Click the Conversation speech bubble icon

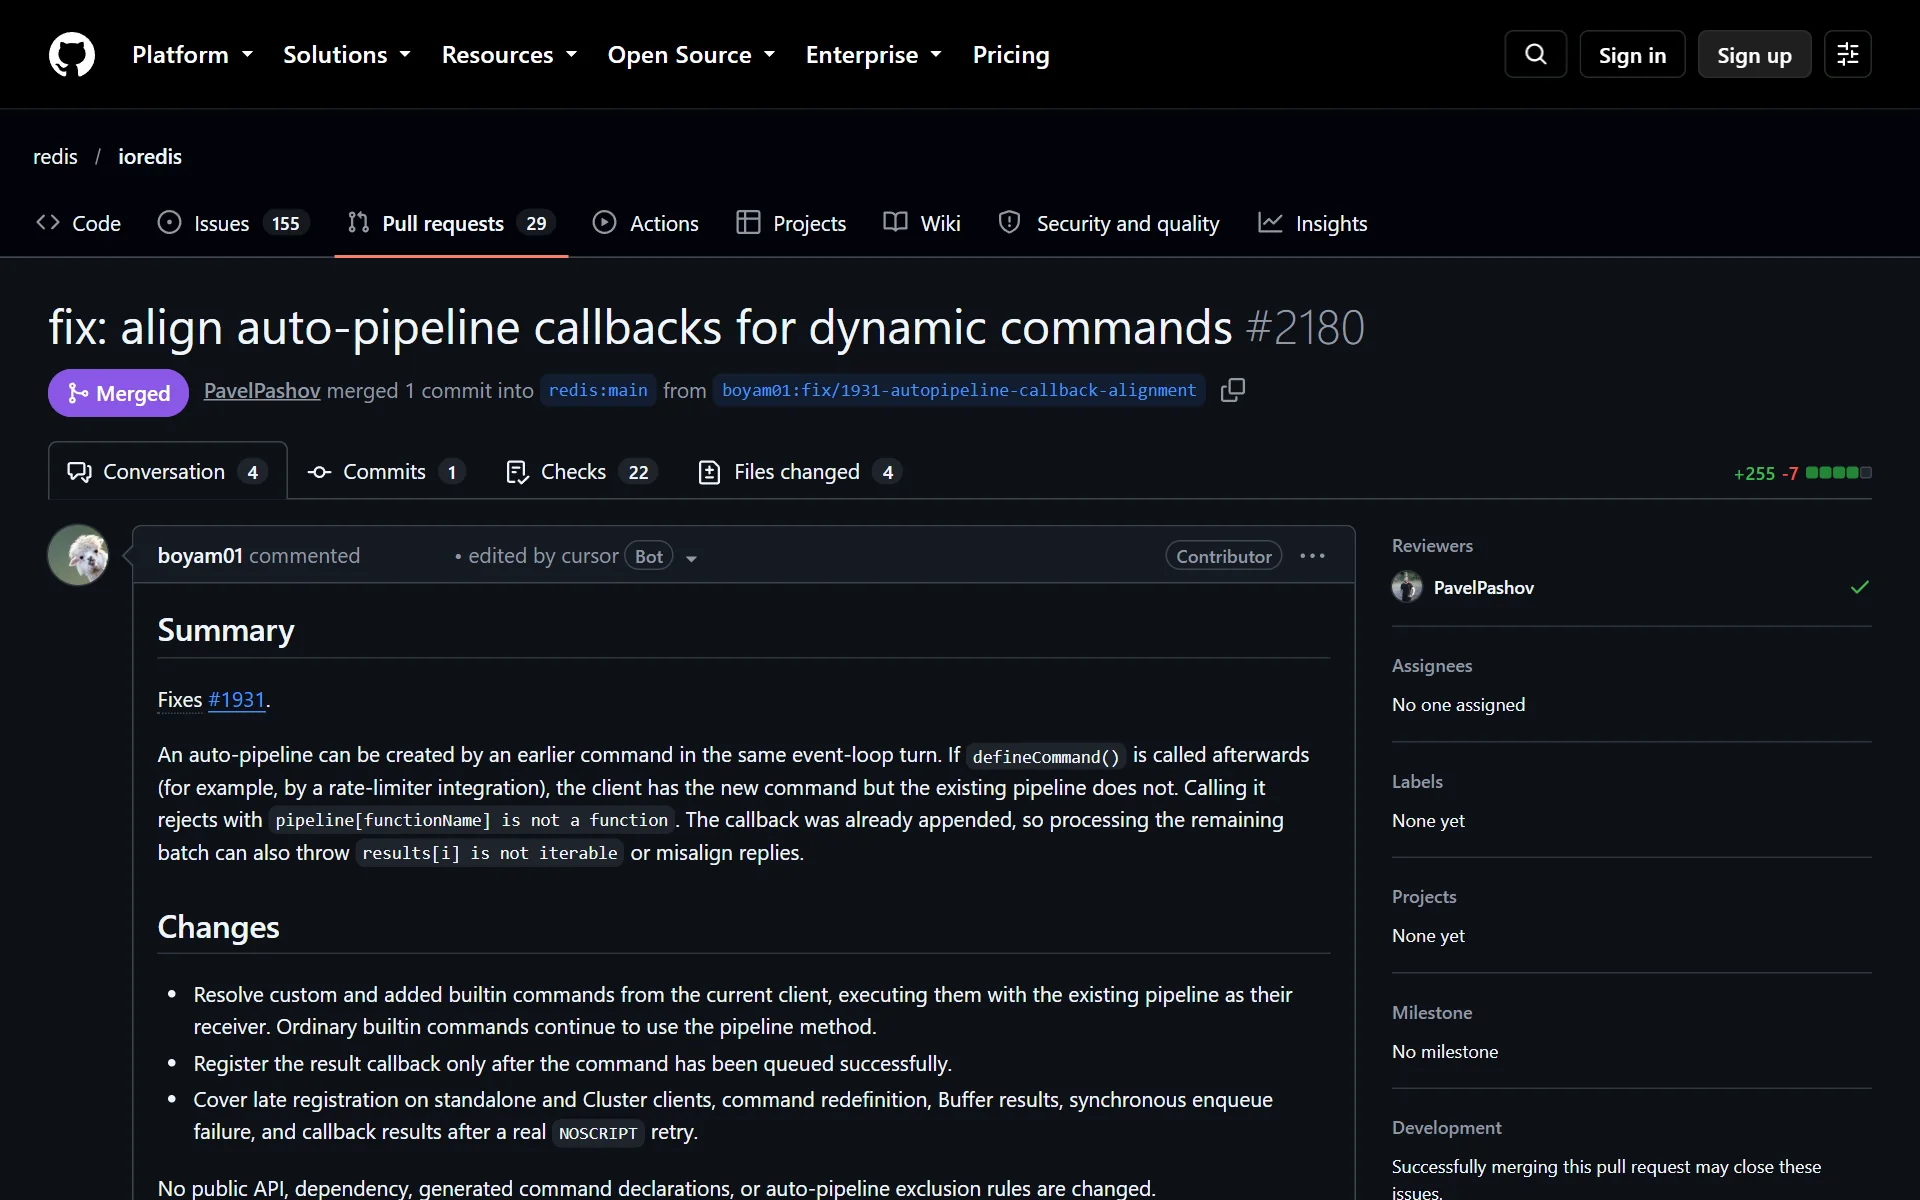(79, 472)
